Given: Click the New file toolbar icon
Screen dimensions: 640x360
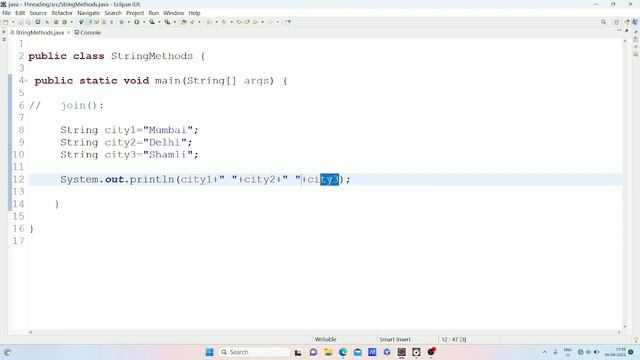Looking at the screenshot, I should [6, 22].
